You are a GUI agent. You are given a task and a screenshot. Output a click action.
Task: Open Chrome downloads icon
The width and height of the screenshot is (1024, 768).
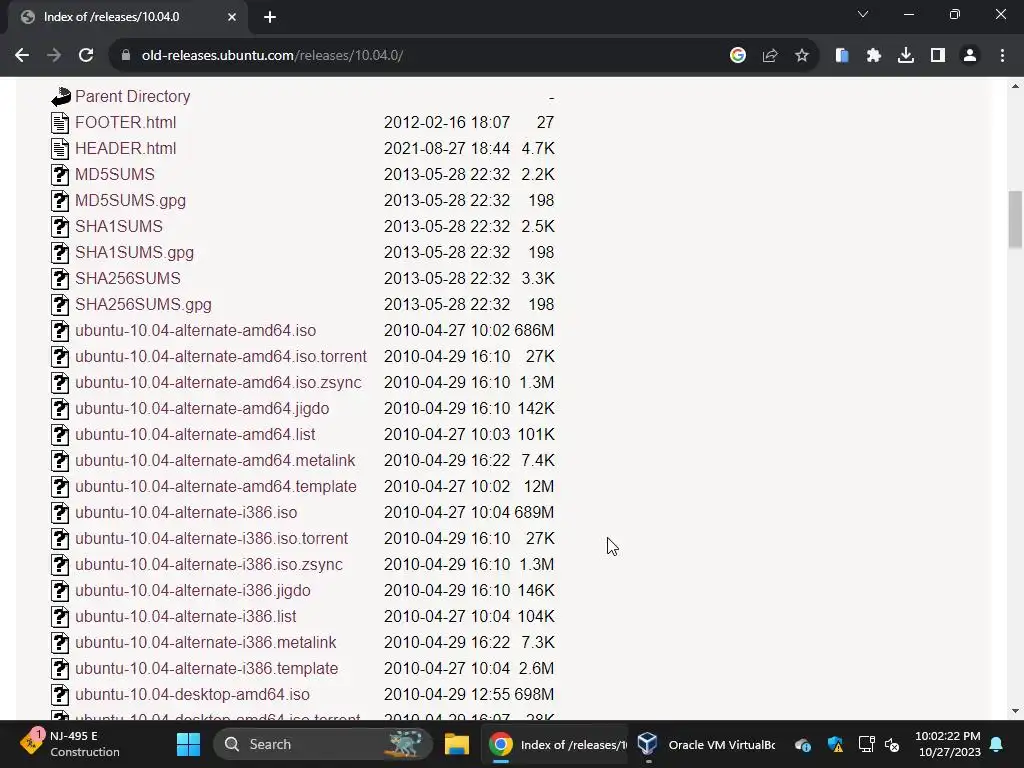click(x=905, y=56)
